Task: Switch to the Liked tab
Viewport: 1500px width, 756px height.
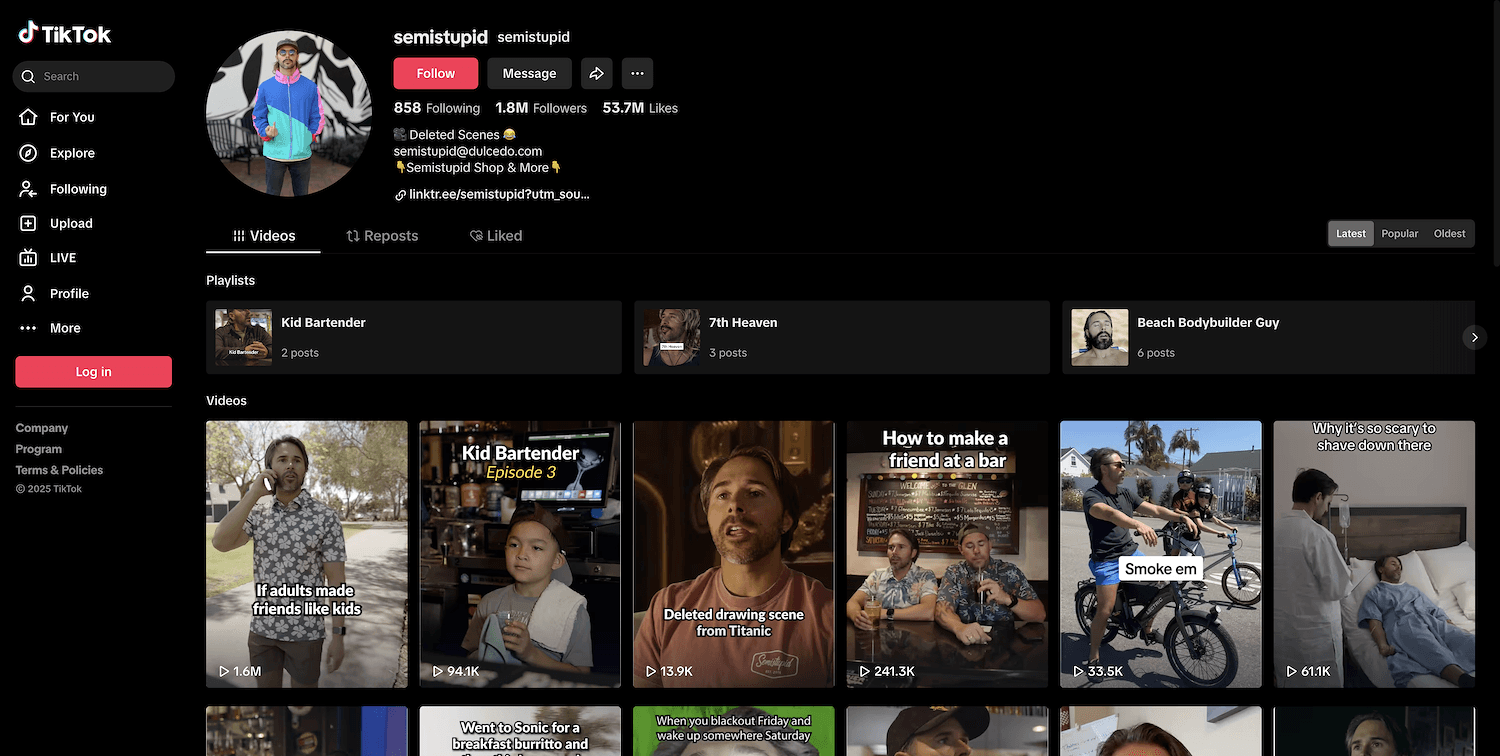Action: (x=496, y=236)
